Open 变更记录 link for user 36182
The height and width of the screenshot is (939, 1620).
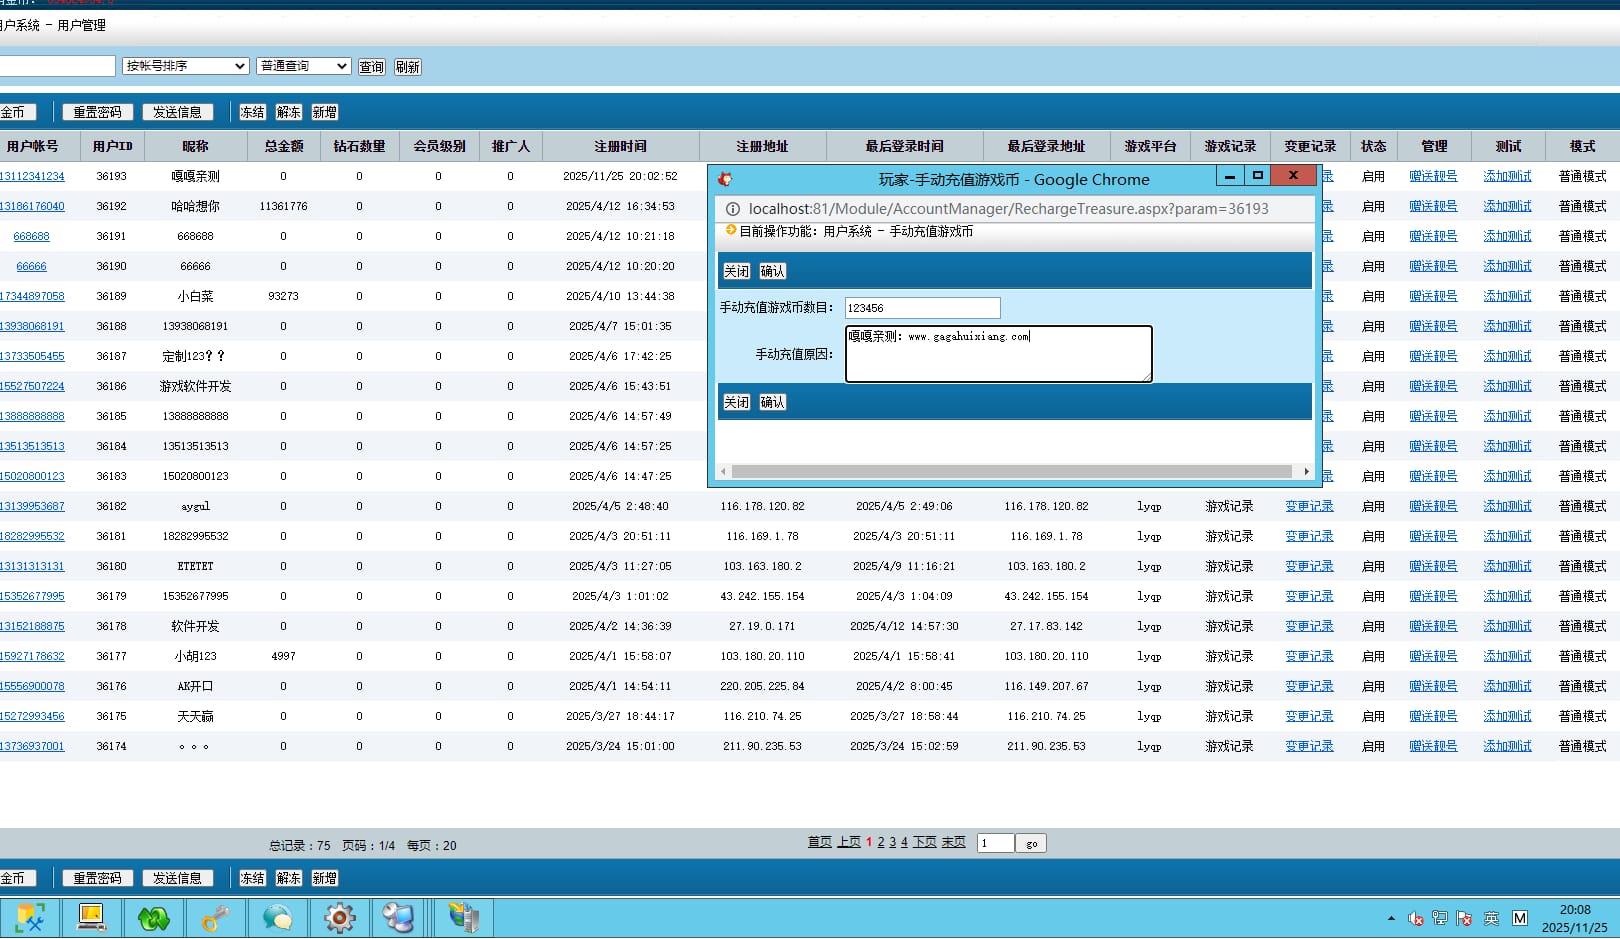(1309, 506)
